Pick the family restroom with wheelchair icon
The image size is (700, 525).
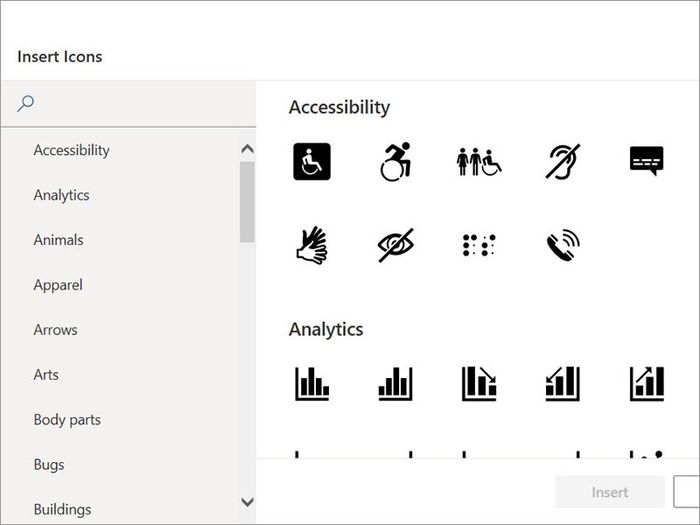coord(479,162)
